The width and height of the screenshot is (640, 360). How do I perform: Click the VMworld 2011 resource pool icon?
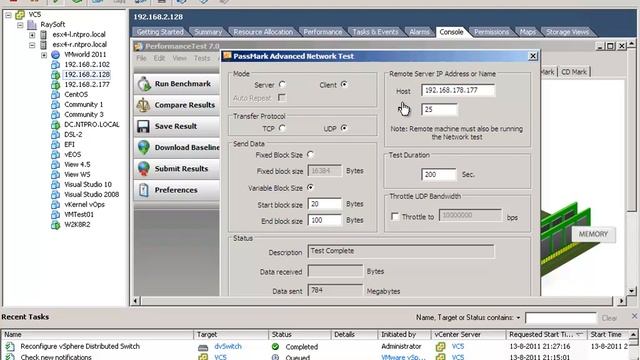coord(56,55)
